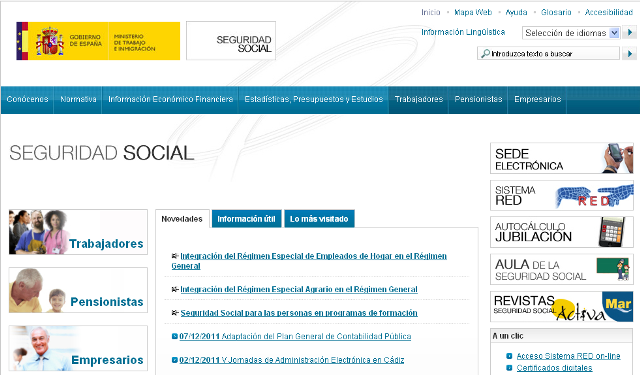The image size is (640, 375).
Task: Switch to the Información útil tab
Action: tap(247, 219)
